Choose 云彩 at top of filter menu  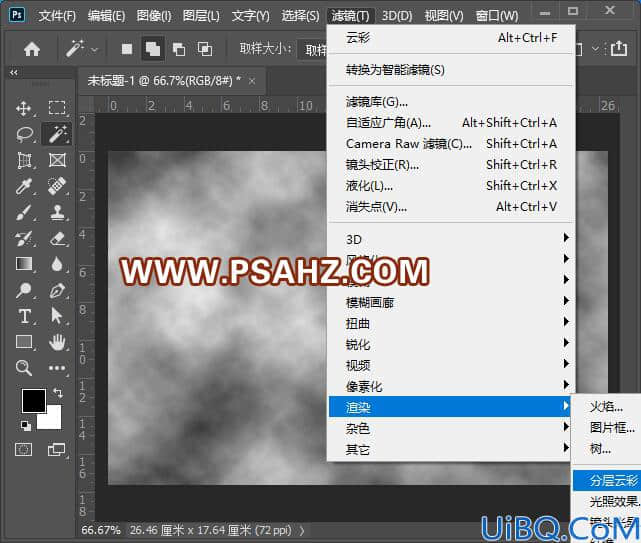point(451,38)
